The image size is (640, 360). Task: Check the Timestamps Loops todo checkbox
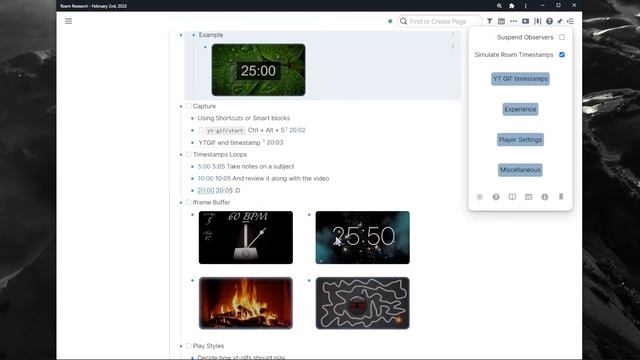pyautogui.click(x=189, y=154)
